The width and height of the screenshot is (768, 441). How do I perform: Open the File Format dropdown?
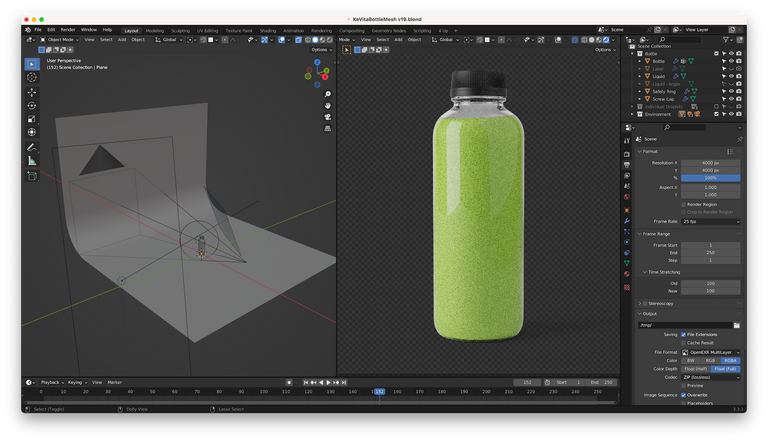pos(711,352)
